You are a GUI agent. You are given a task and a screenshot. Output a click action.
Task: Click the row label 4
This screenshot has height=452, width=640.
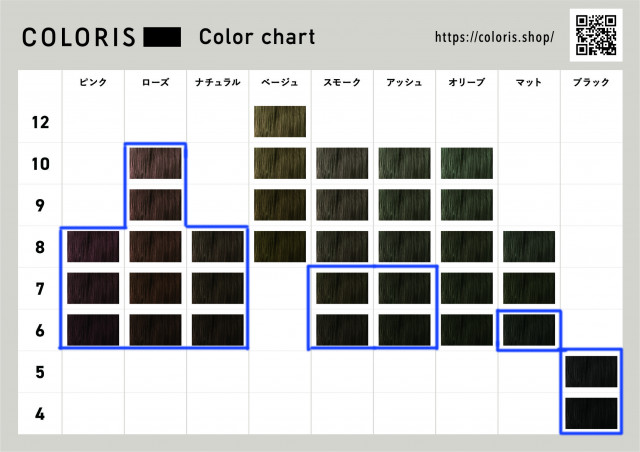coord(40,412)
